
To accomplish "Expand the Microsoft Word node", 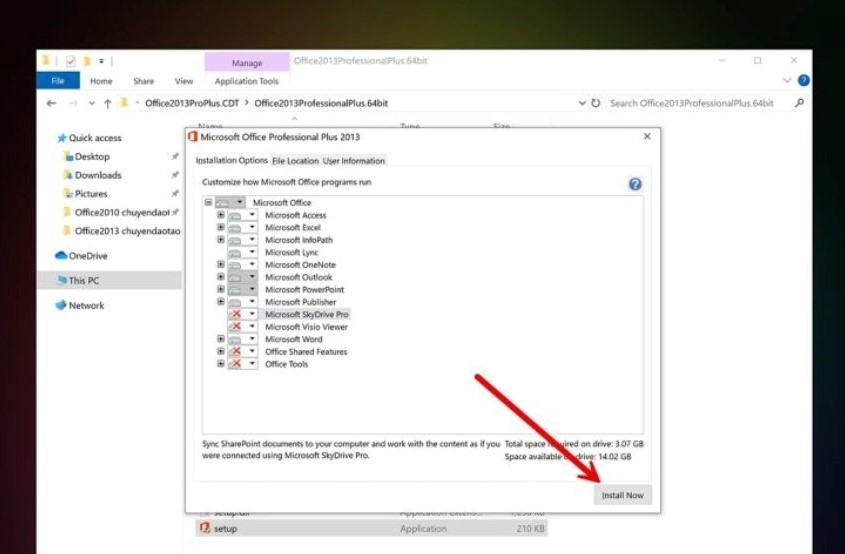I will click(220, 338).
